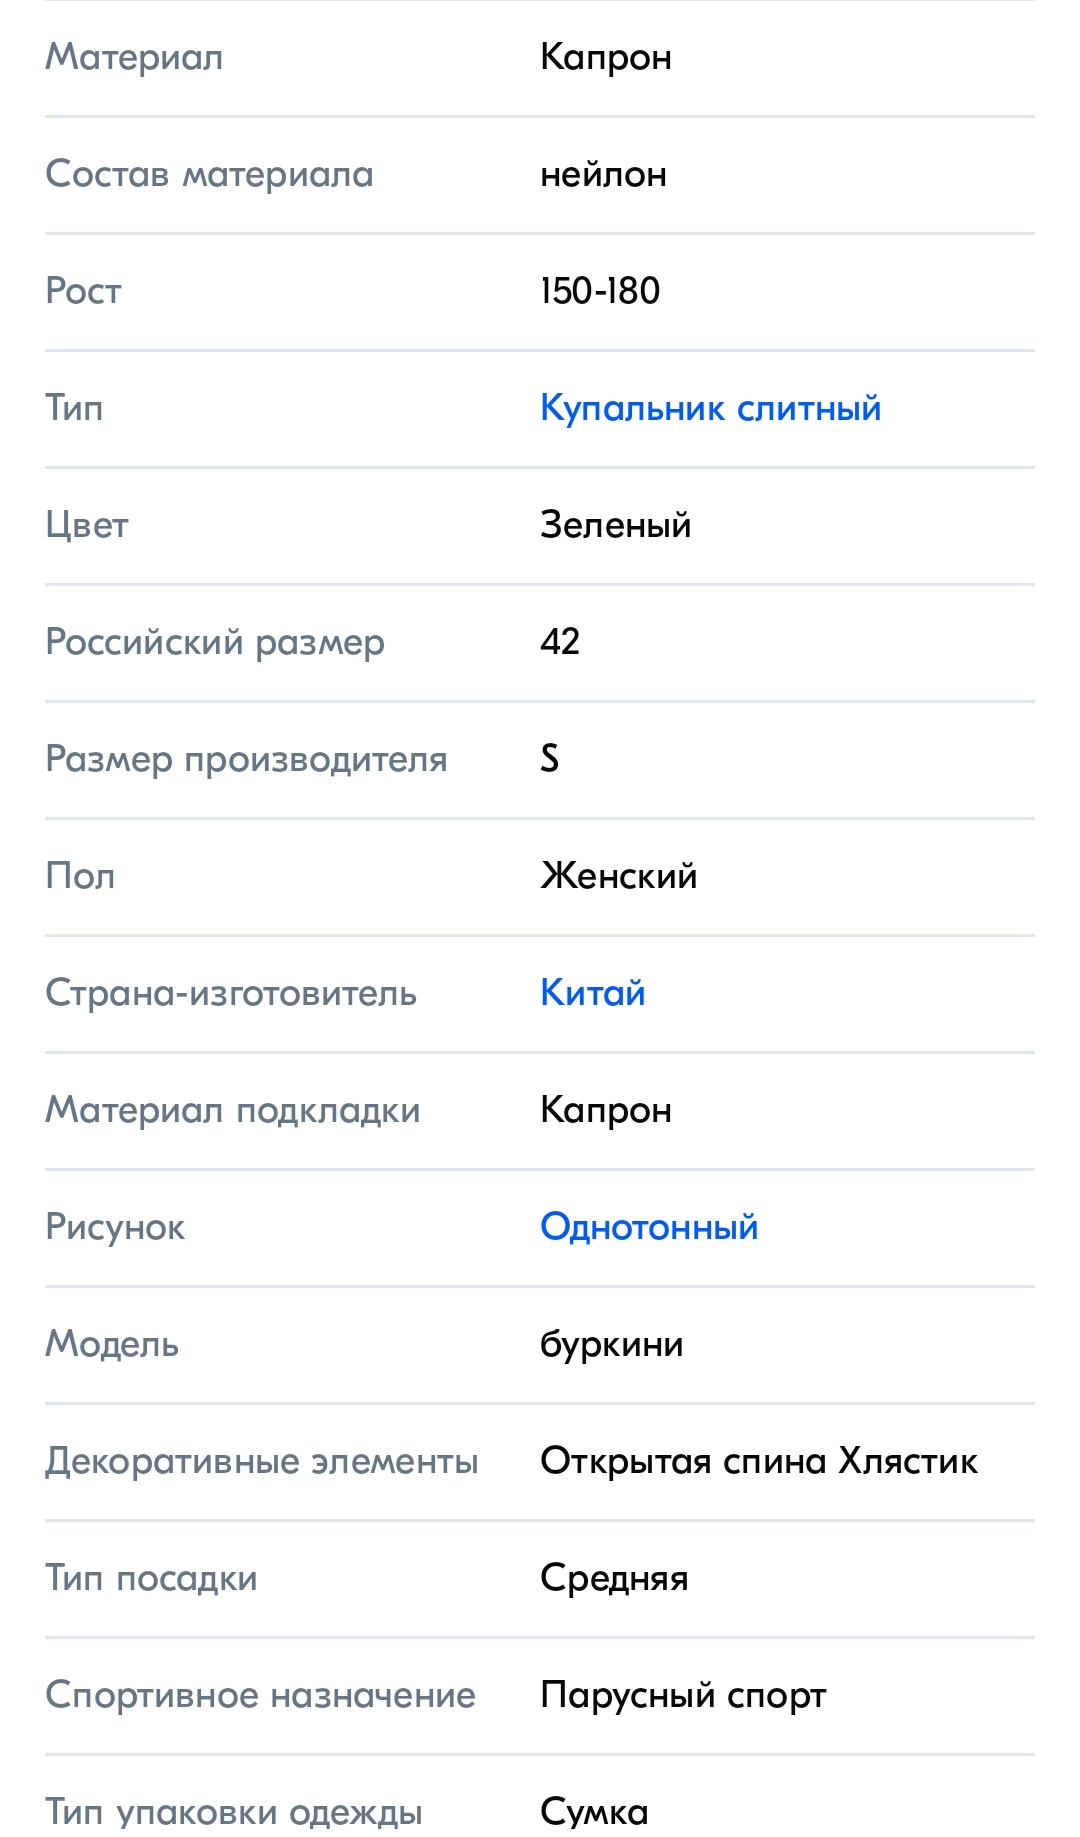Click the "Страна-изготовитель" label
1080x1837 pixels.
(x=230, y=993)
